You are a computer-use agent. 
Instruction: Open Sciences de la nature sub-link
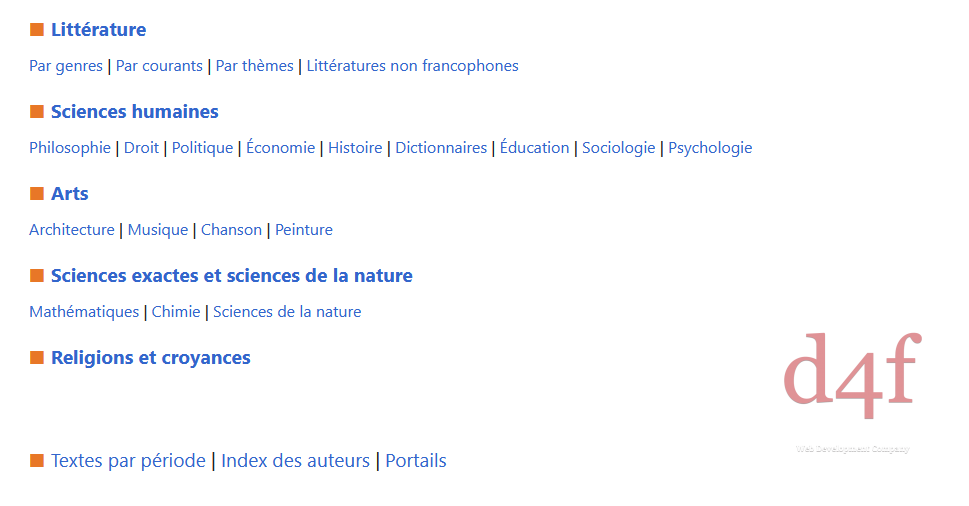click(287, 312)
